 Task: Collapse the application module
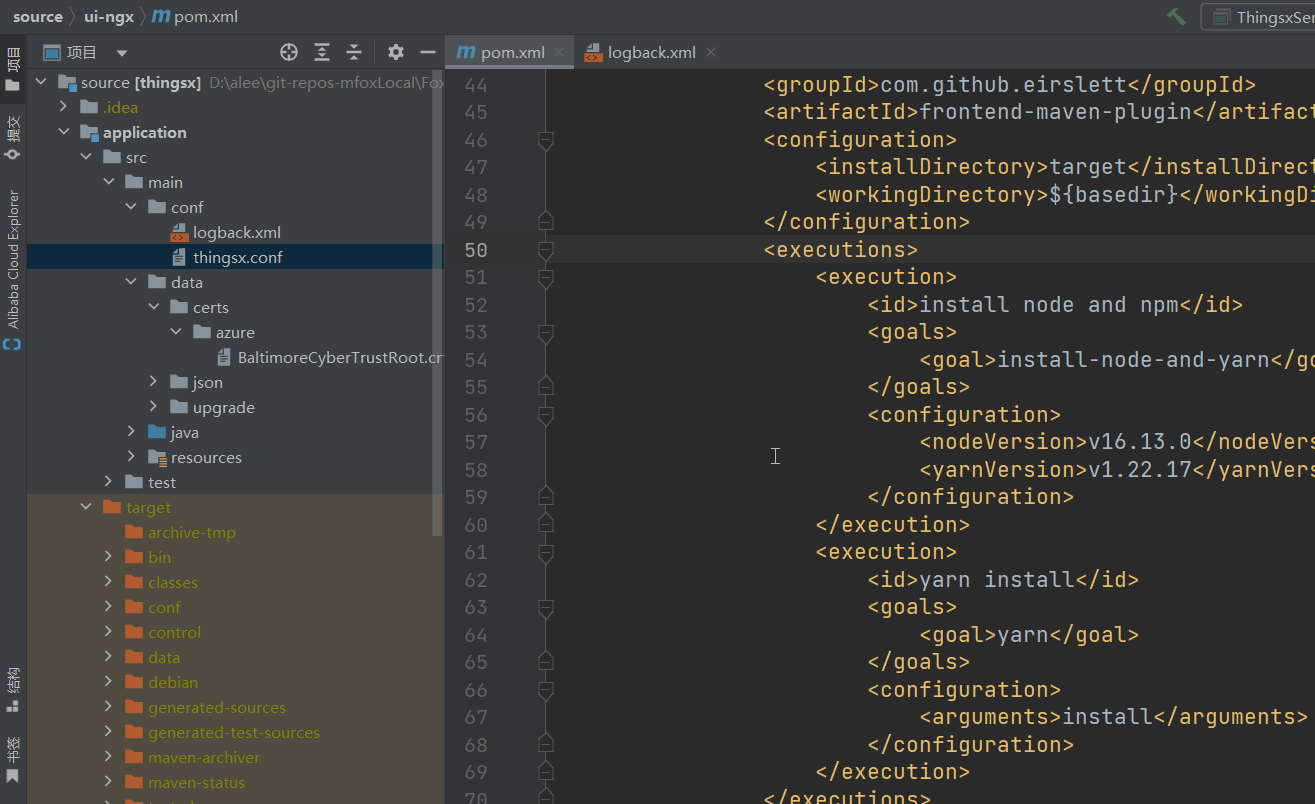[64, 132]
